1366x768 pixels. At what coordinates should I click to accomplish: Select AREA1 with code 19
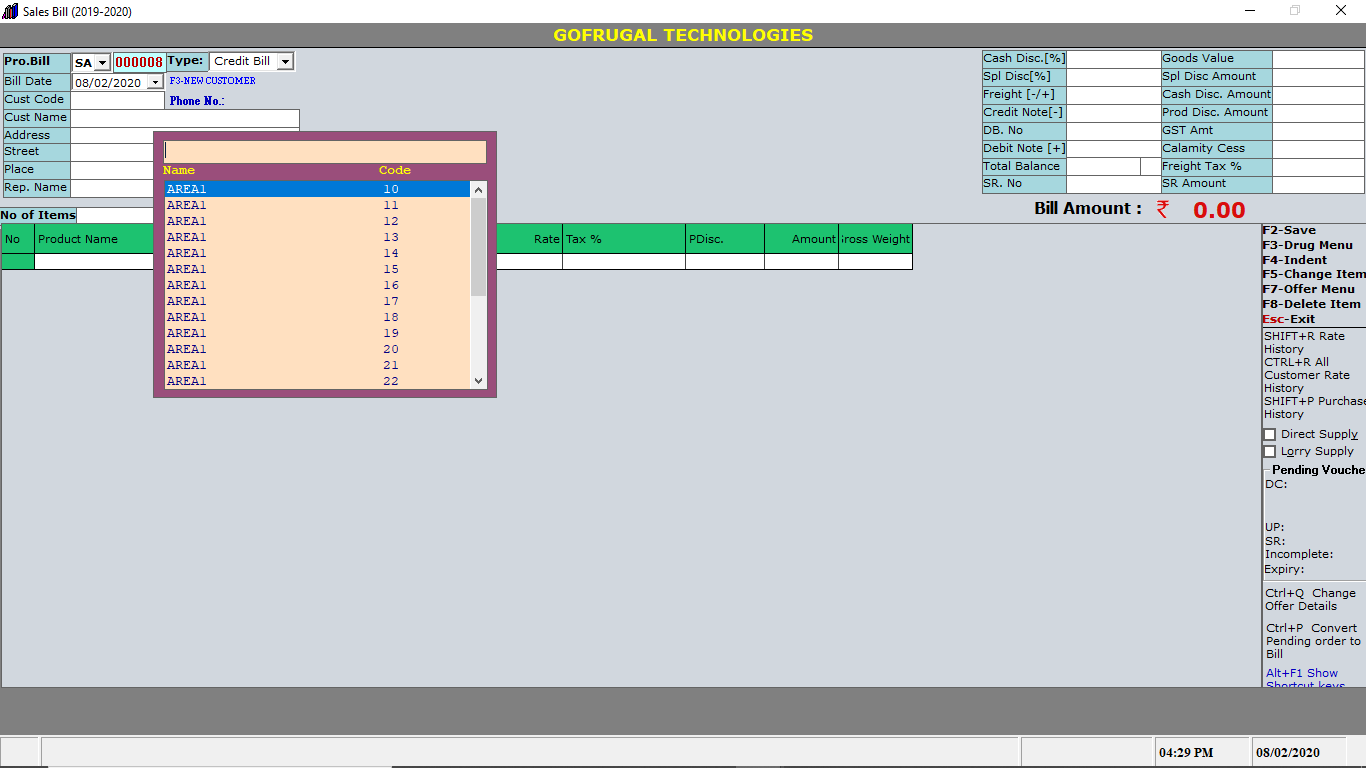click(317, 333)
